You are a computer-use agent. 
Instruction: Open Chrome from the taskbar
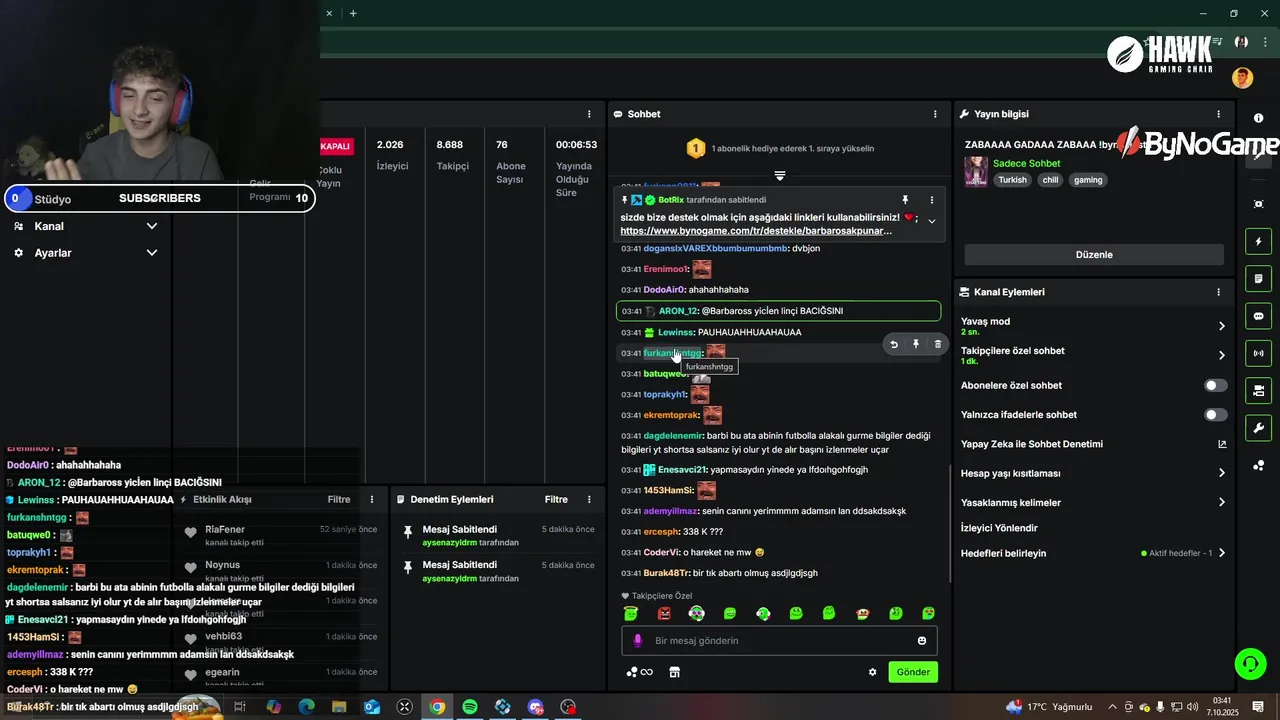[437, 707]
